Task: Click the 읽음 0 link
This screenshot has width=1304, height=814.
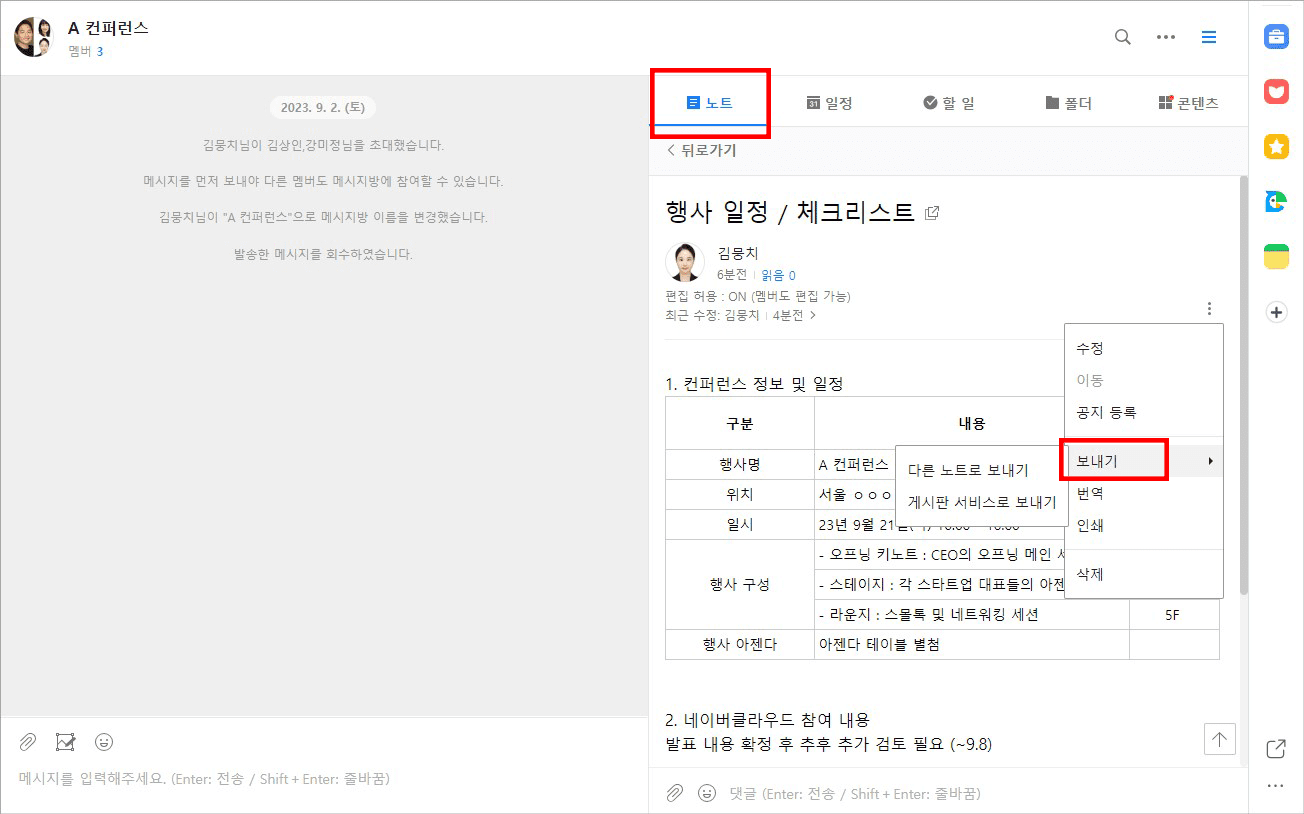Action: click(778, 274)
